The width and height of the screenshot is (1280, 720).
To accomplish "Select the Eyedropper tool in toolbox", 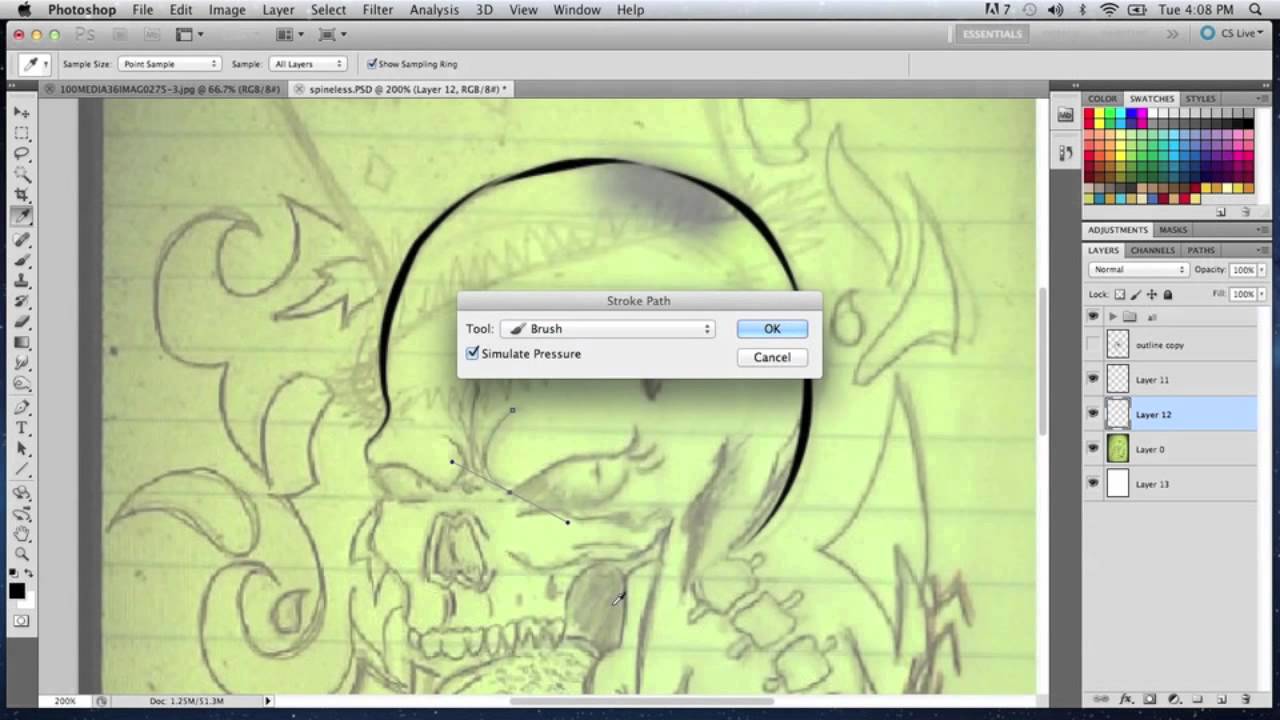I will pos(21,216).
